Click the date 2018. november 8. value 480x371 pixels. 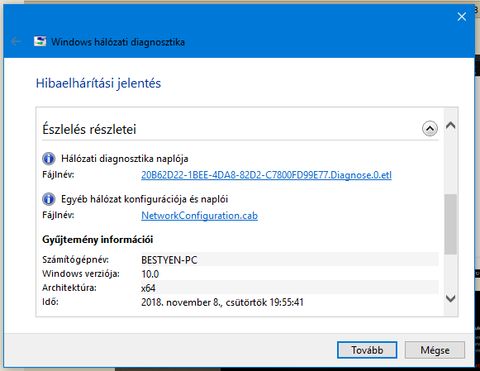222,302
